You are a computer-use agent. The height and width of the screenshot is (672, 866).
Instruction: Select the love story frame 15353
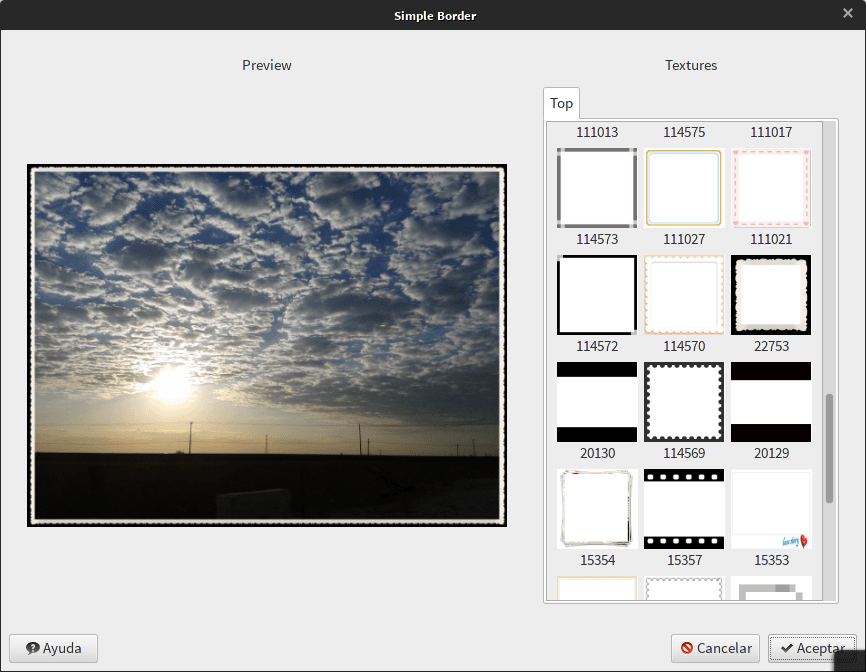[771, 509]
